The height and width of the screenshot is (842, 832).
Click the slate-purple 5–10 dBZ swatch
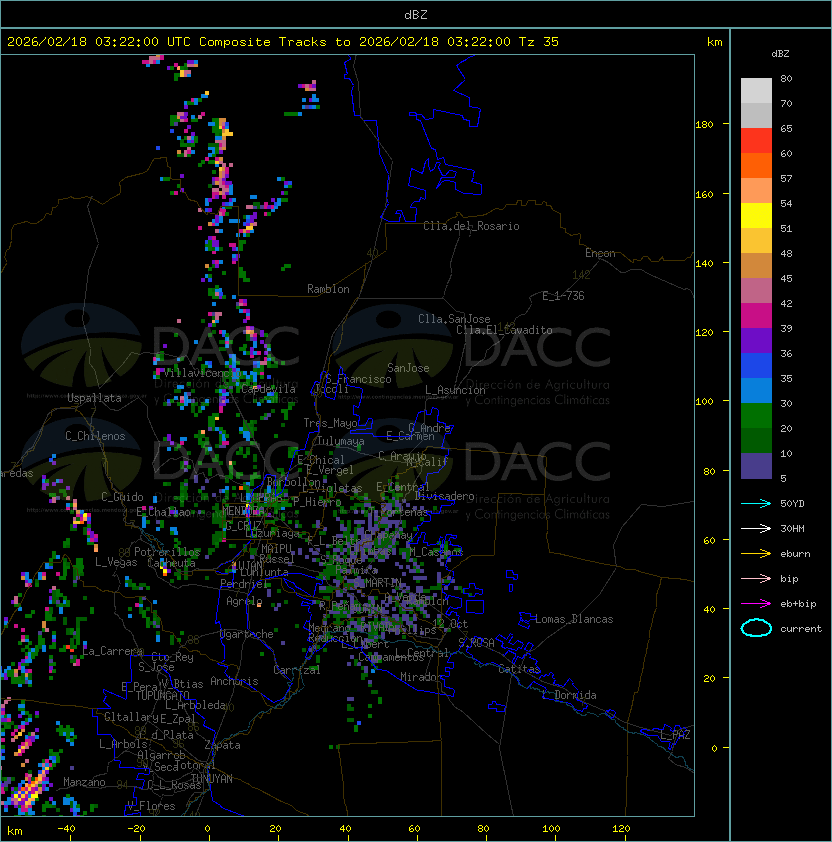click(x=756, y=466)
